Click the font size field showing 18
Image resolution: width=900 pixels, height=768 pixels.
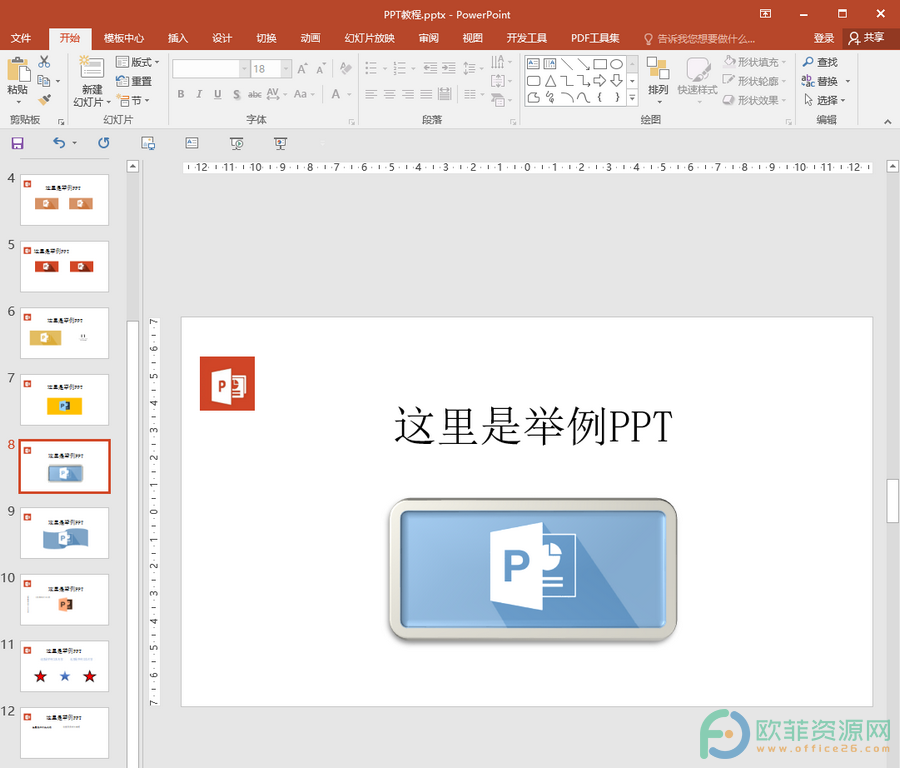click(x=266, y=69)
